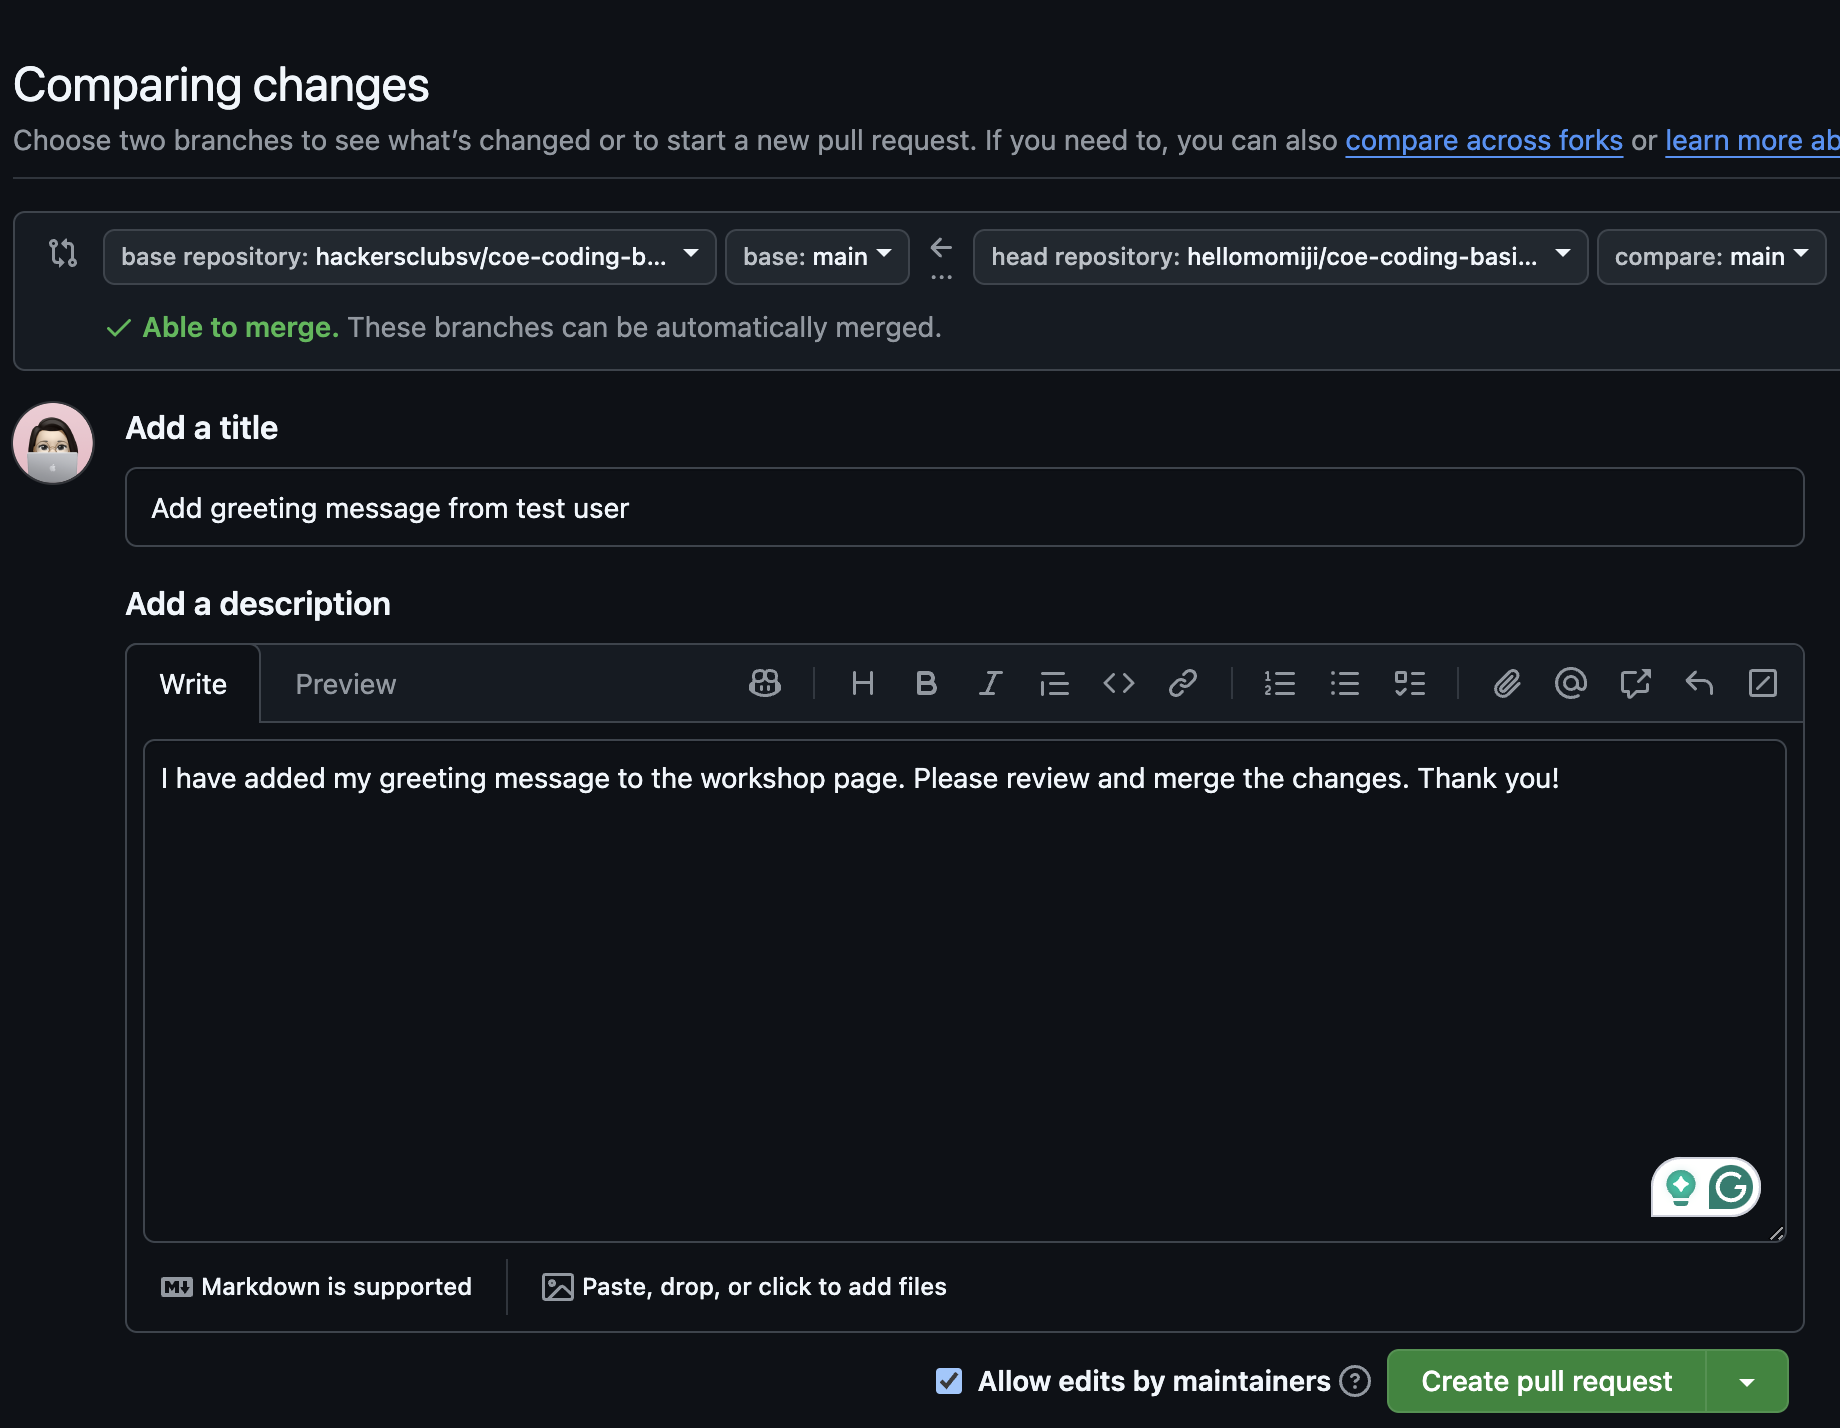Open the compare across forks link
The height and width of the screenshot is (1428, 1840).
coord(1484,140)
